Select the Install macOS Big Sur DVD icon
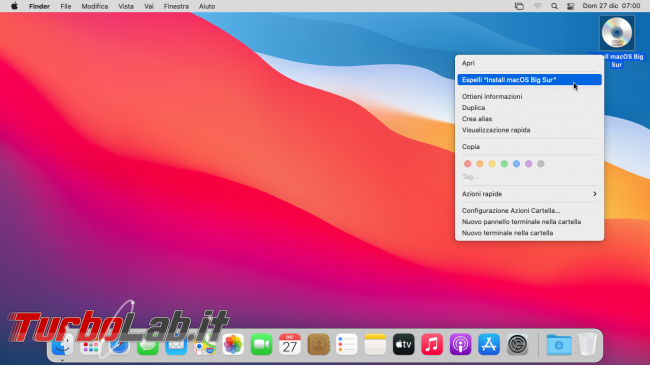 pyautogui.click(x=617, y=33)
